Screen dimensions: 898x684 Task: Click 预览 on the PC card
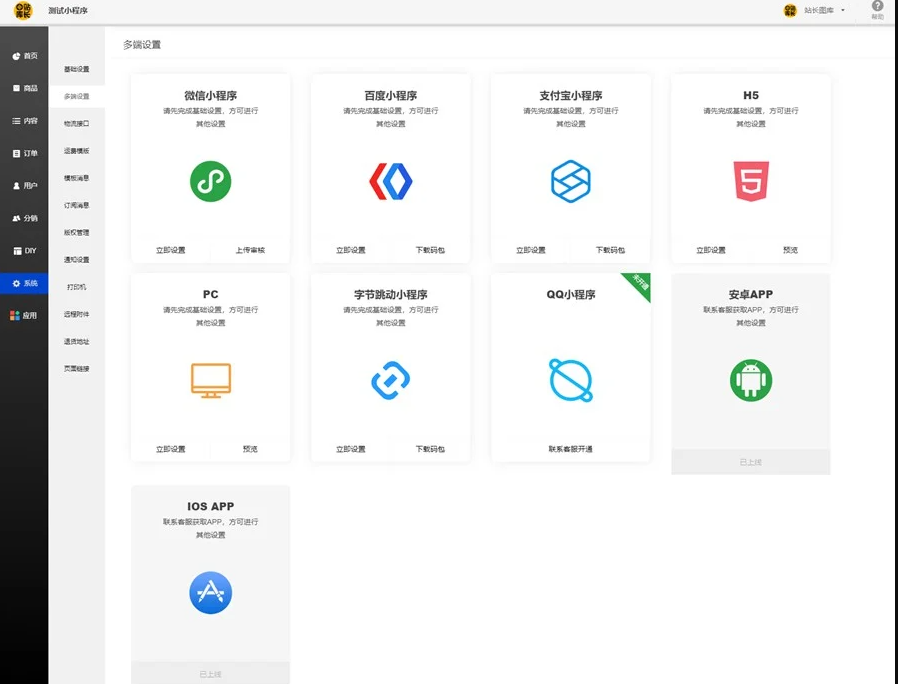(250, 449)
